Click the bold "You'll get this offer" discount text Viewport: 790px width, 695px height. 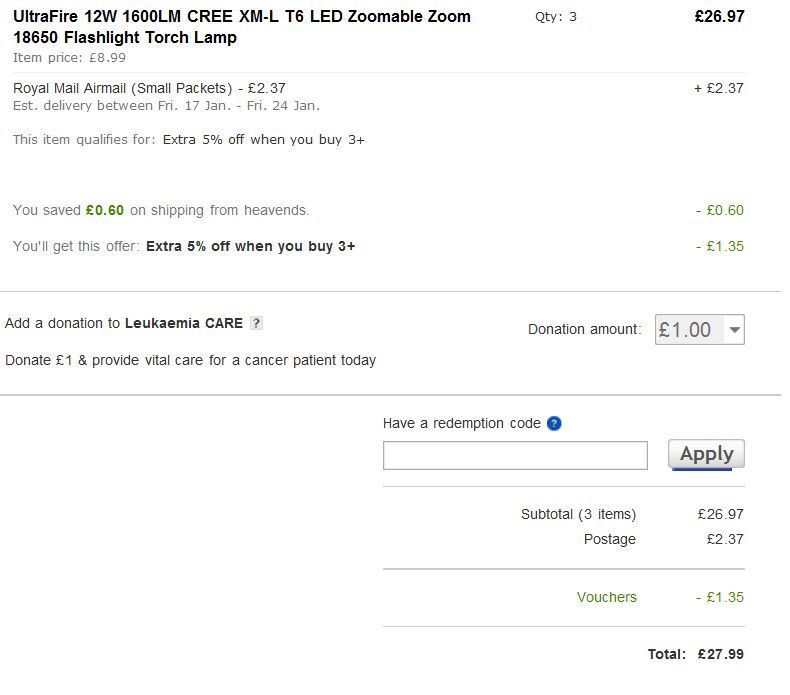pyautogui.click(x=250, y=246)
